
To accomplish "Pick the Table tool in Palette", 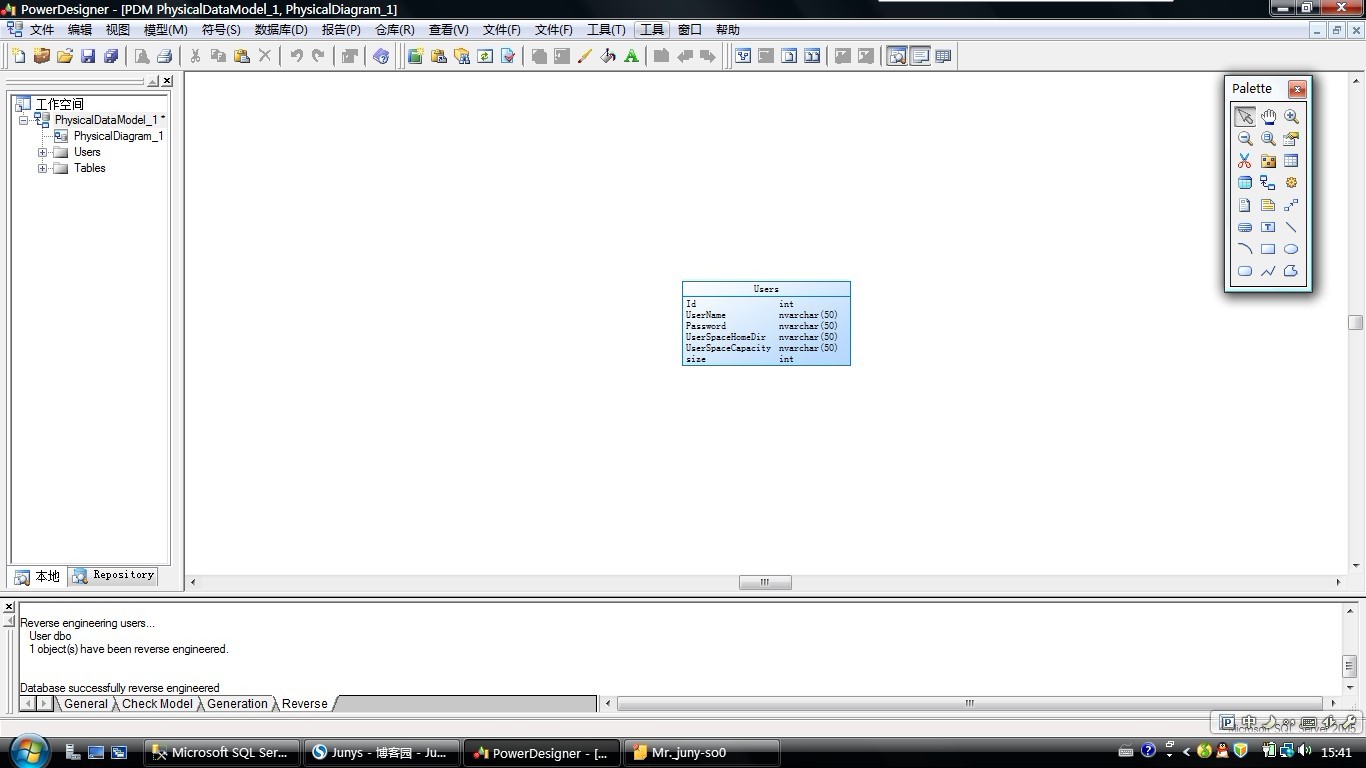I will [x=1291, y=161].
